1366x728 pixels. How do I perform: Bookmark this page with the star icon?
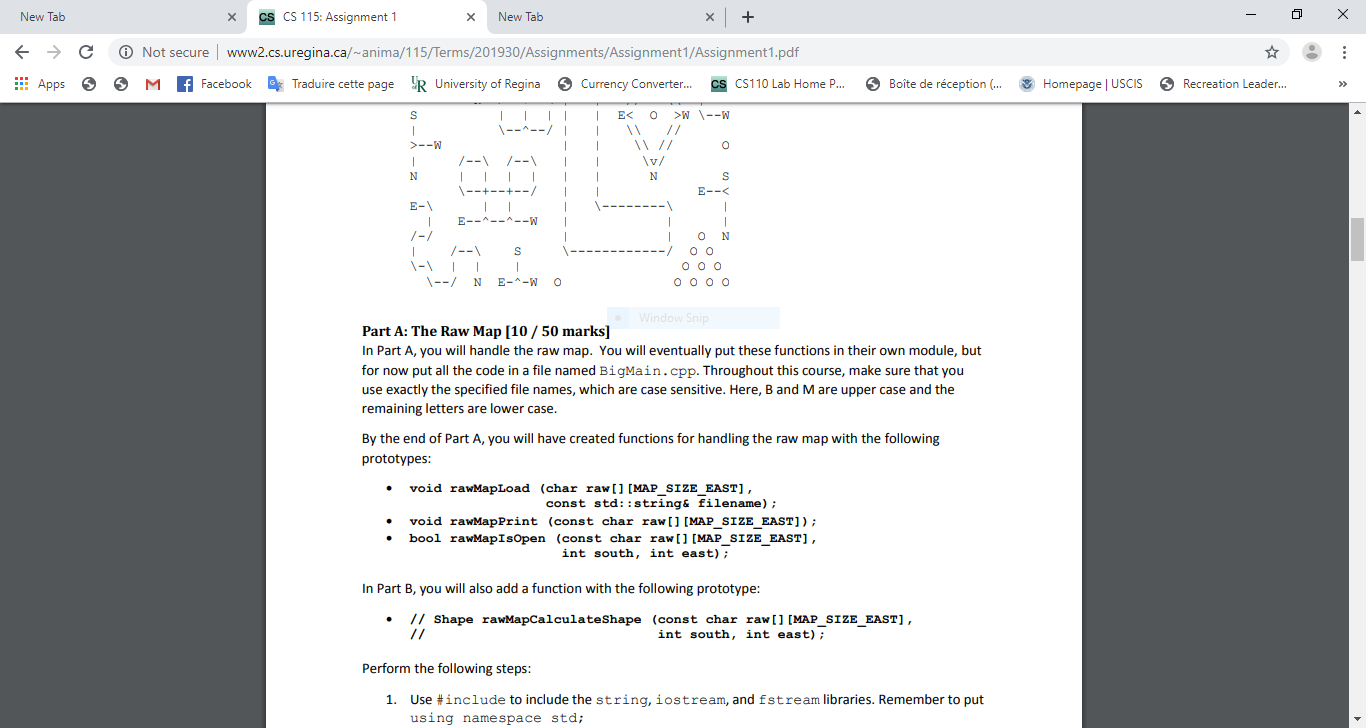[x=1272, y=51]
